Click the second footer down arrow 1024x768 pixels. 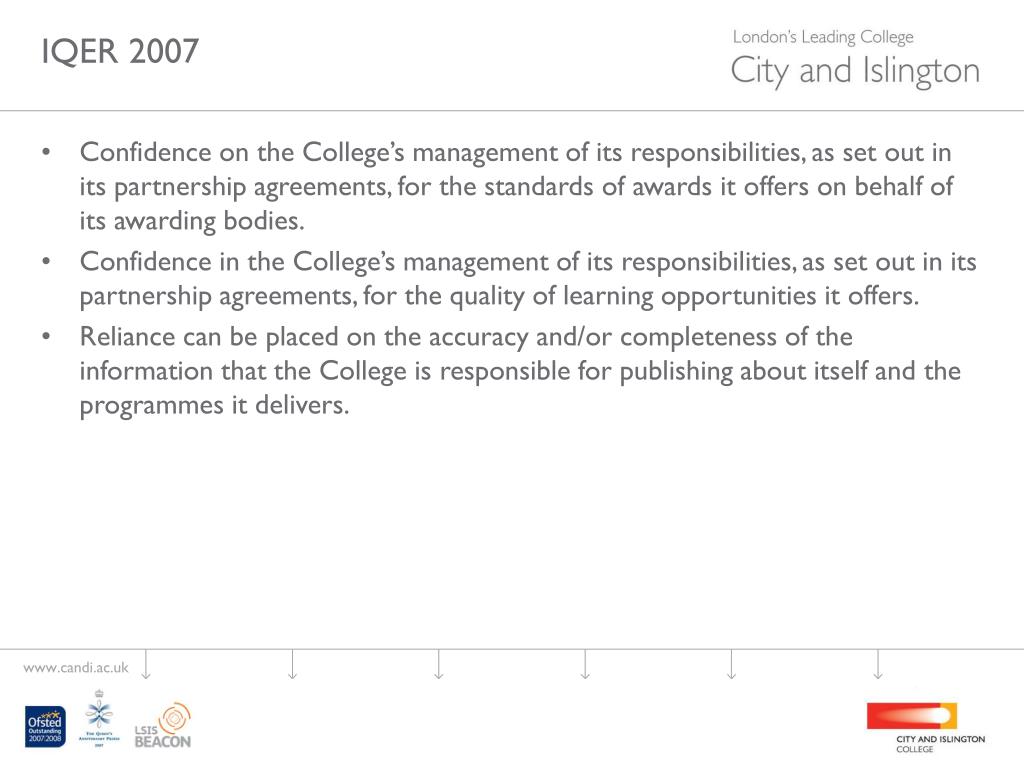click(293, 665)
